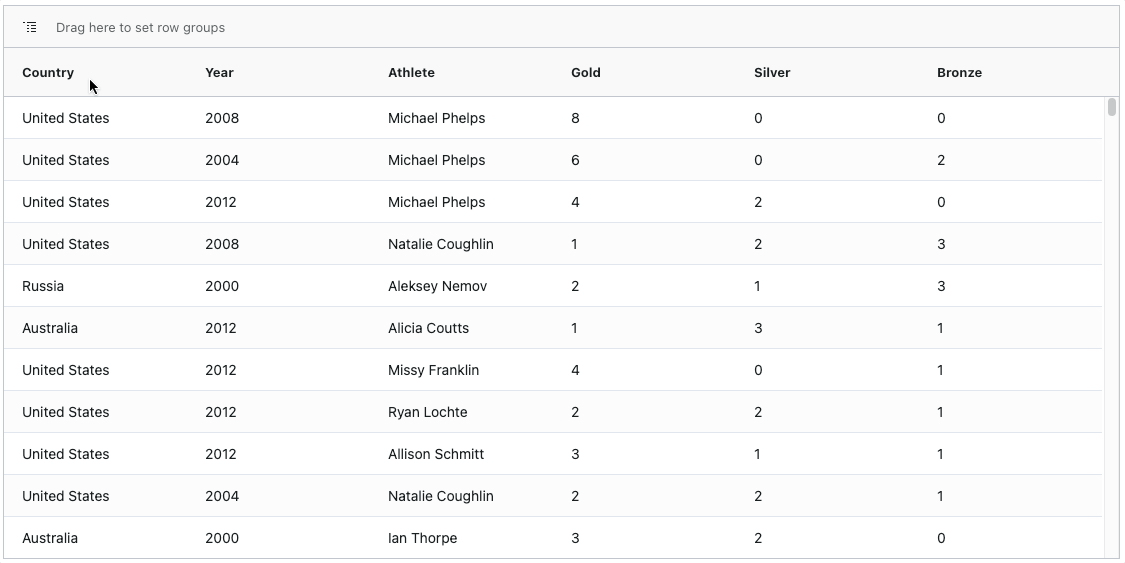
Task: Sort by the Country column header
Action: (x=48, y=72)
